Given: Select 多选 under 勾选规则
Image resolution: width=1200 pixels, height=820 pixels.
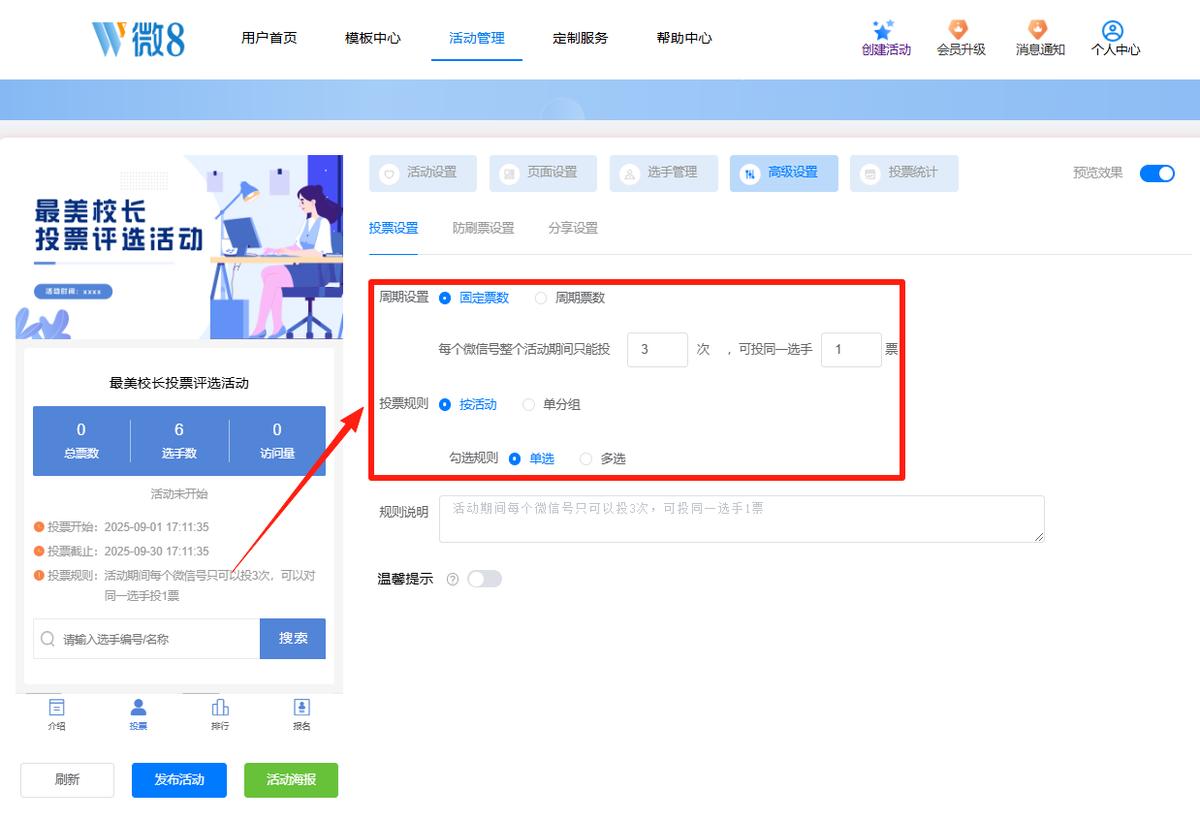Looking at the screenshot, I should tap(586, 459).
